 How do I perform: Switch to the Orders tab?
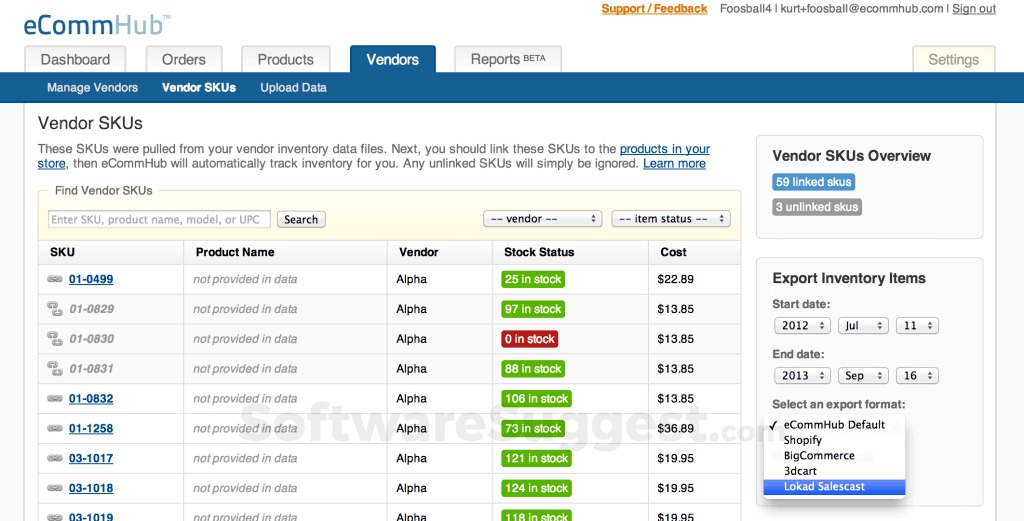(x=184, y=60)
